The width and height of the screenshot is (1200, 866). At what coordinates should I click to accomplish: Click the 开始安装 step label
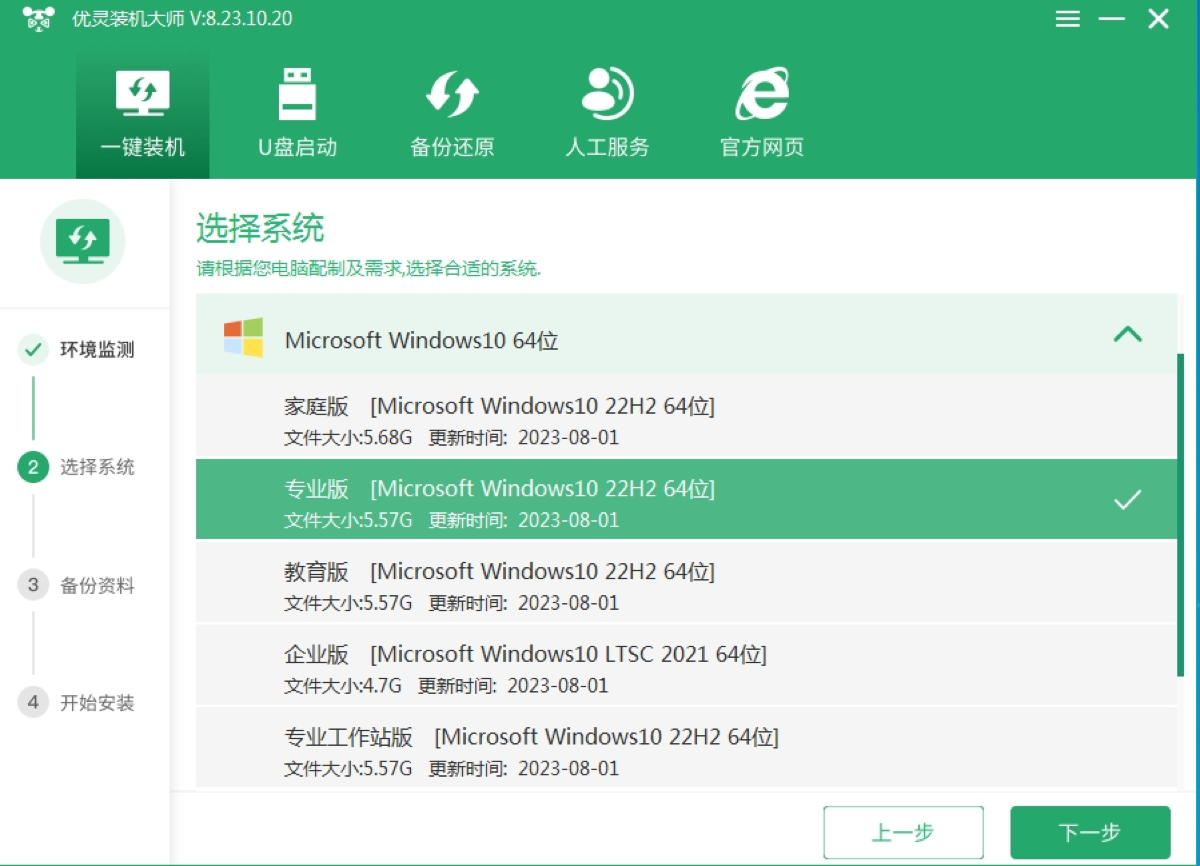pyautogui.click(x=97, y=703)
